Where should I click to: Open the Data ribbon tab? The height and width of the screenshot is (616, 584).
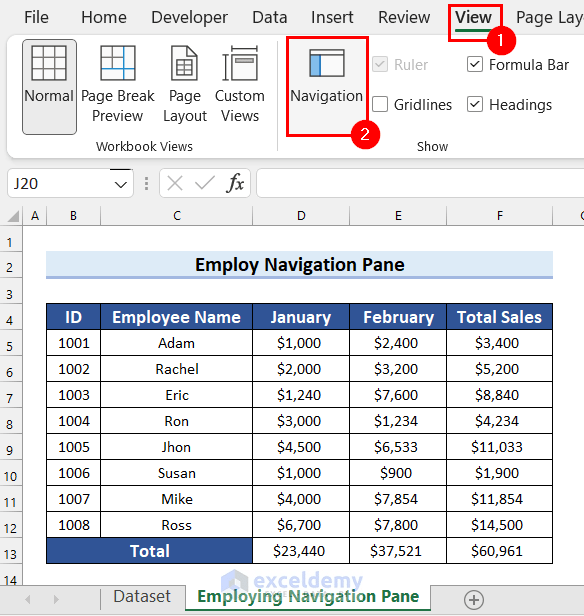(x=269, y=17)
